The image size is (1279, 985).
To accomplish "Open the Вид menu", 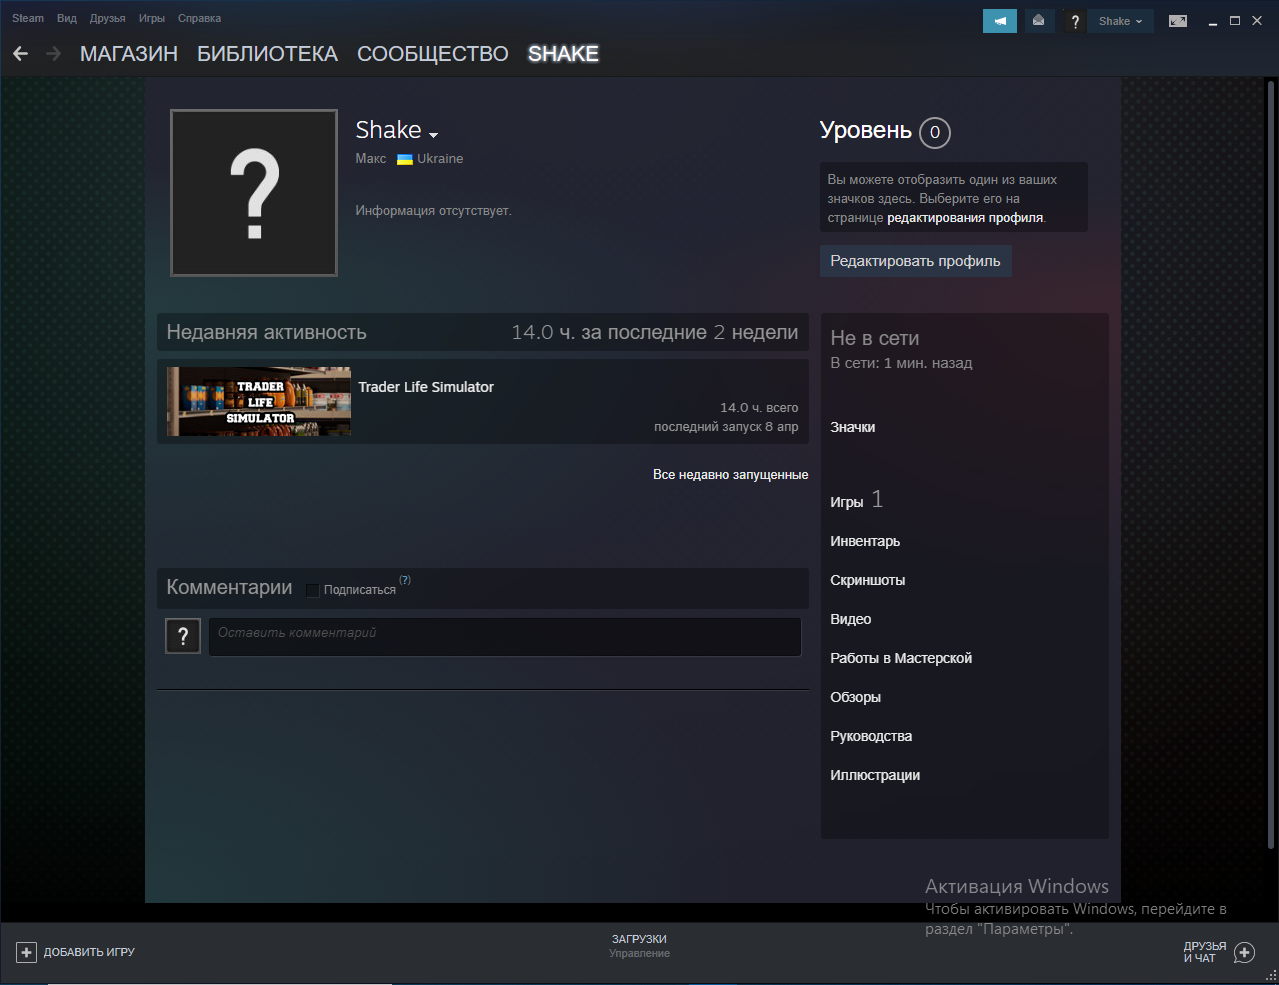I will tap(67, 18).
